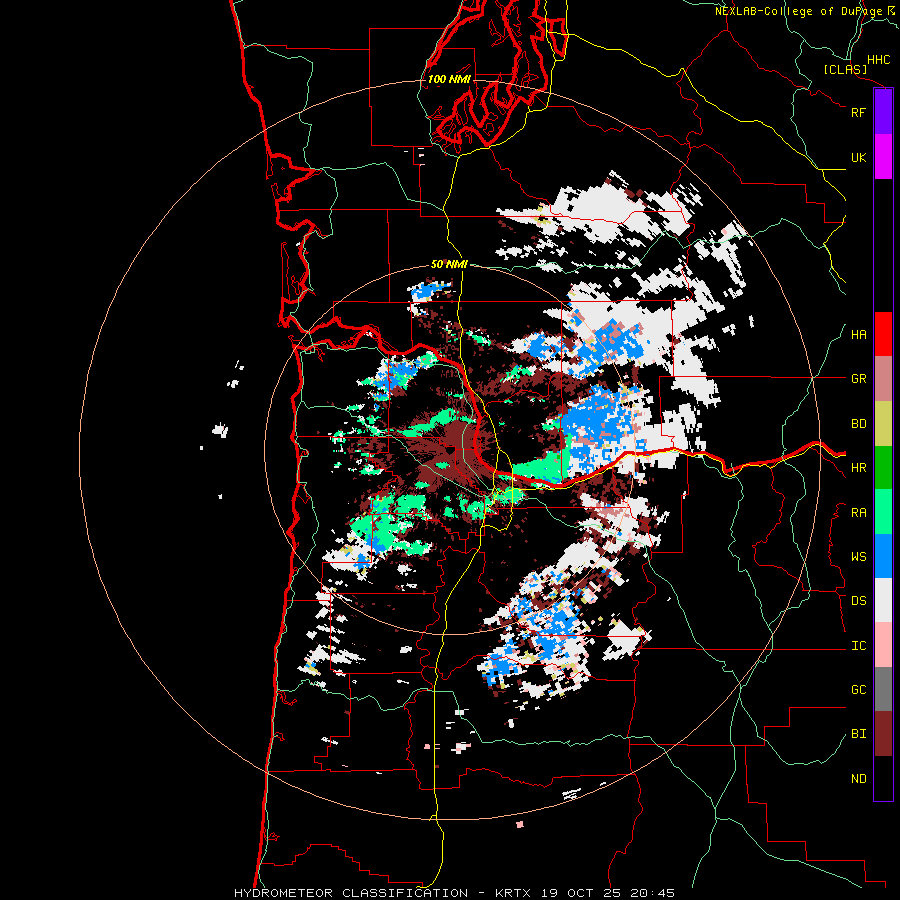Click the [CLAS] units label
Viewport: 900px width, 900px height.
845,70
